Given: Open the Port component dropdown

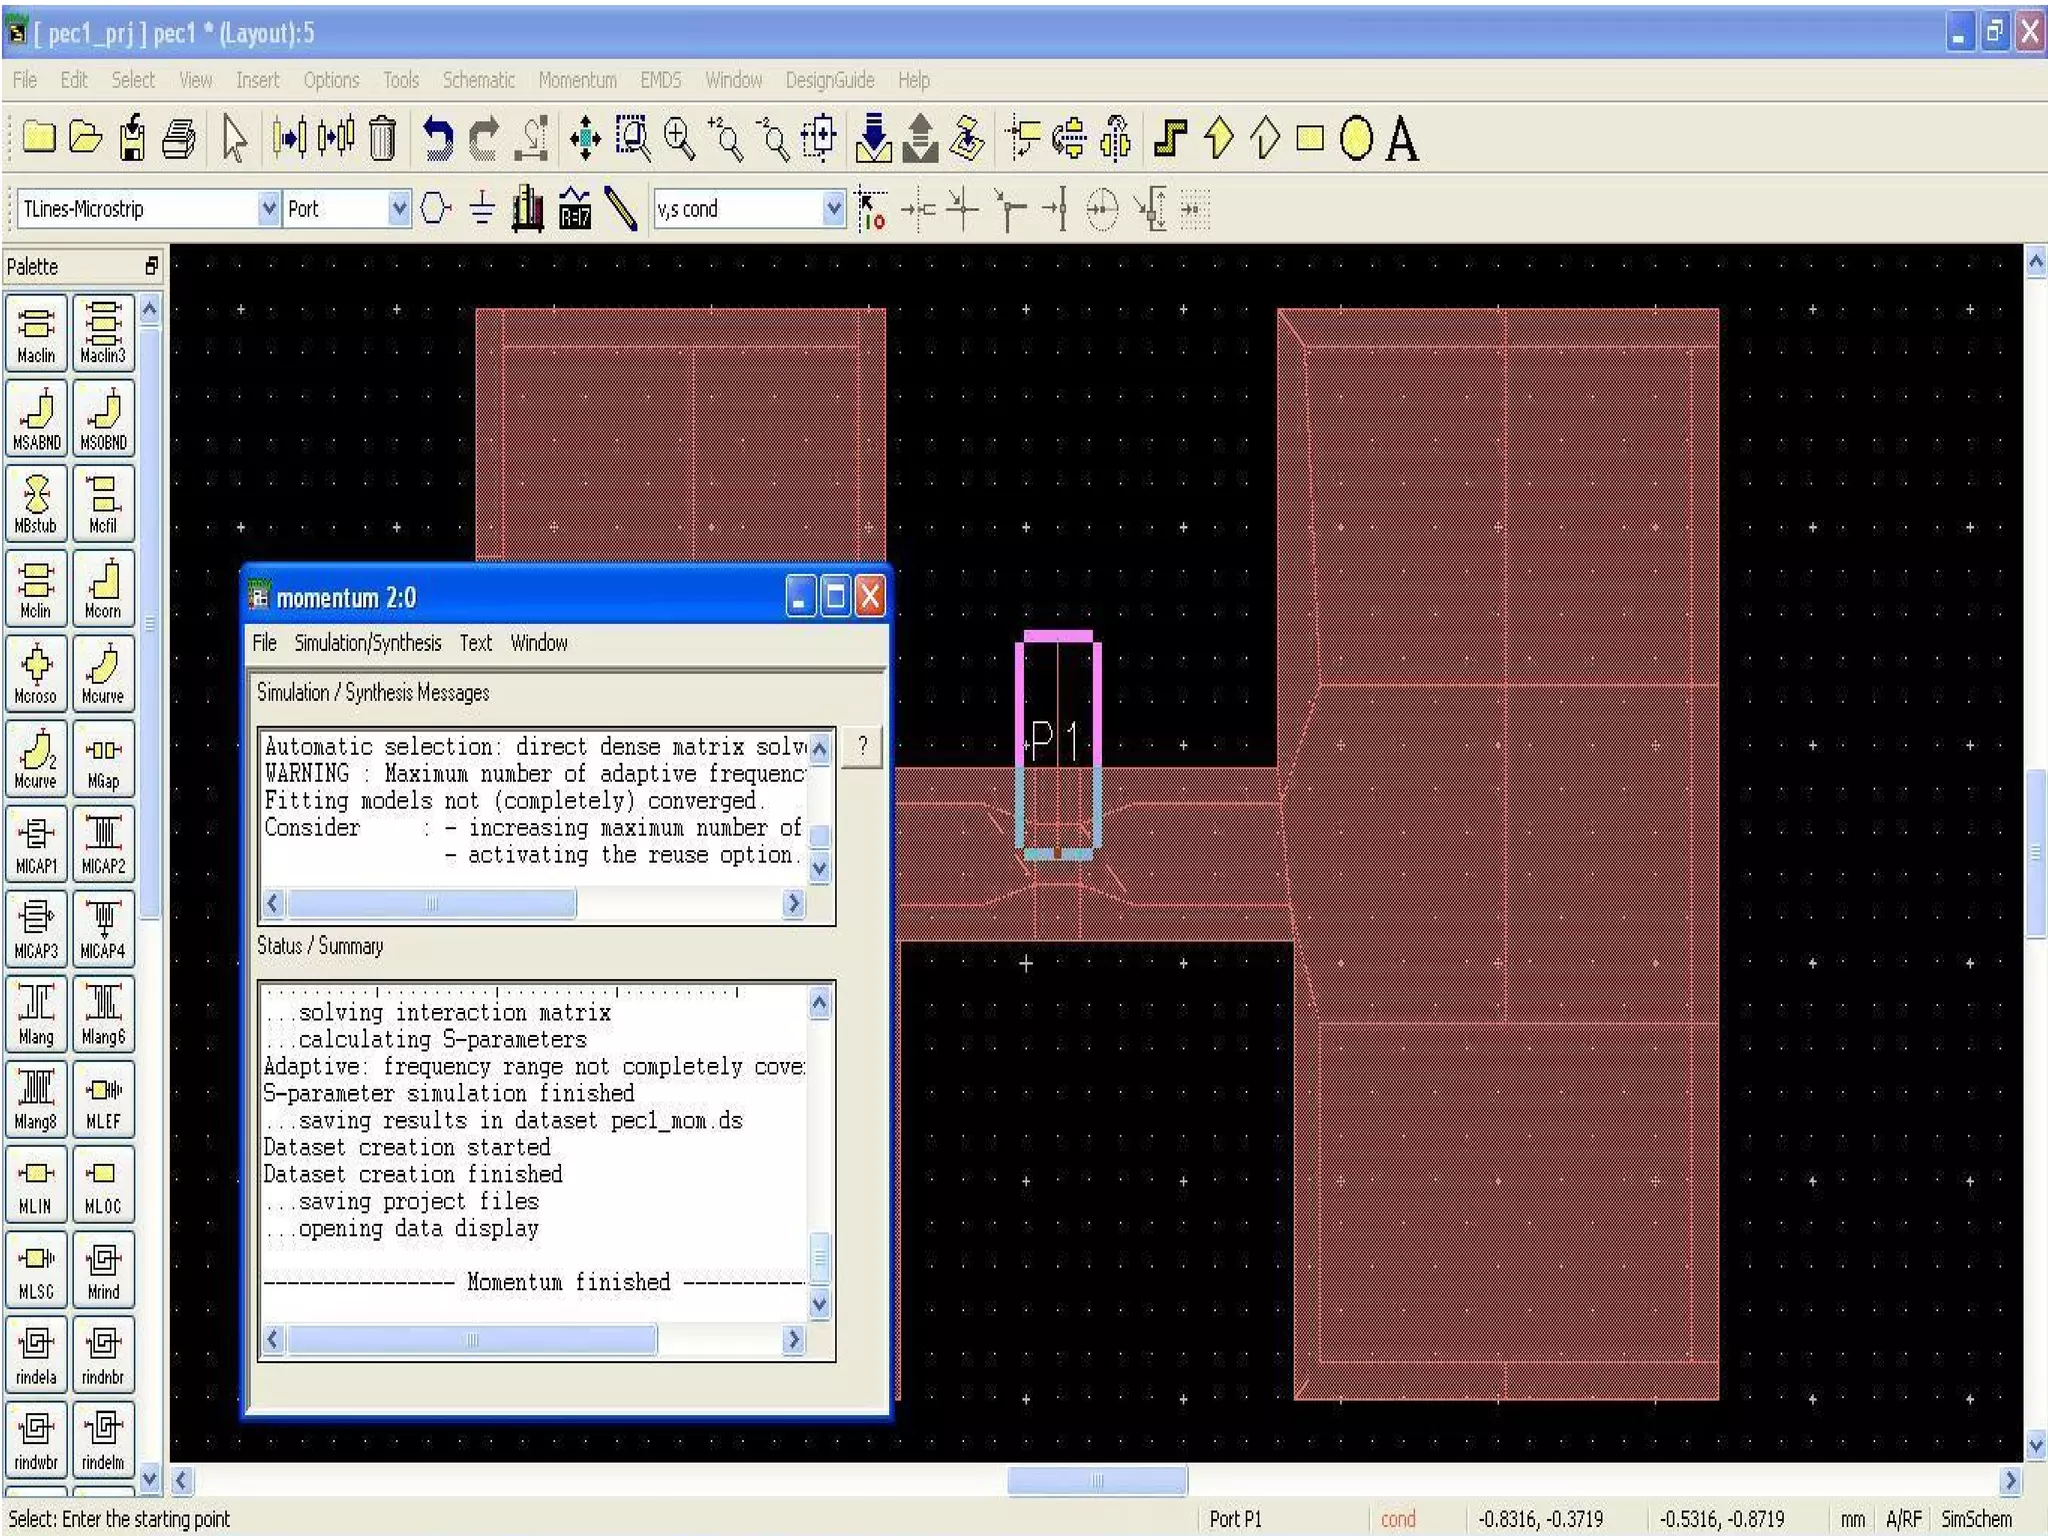Looking at the screenshot, I should point(398,209).
